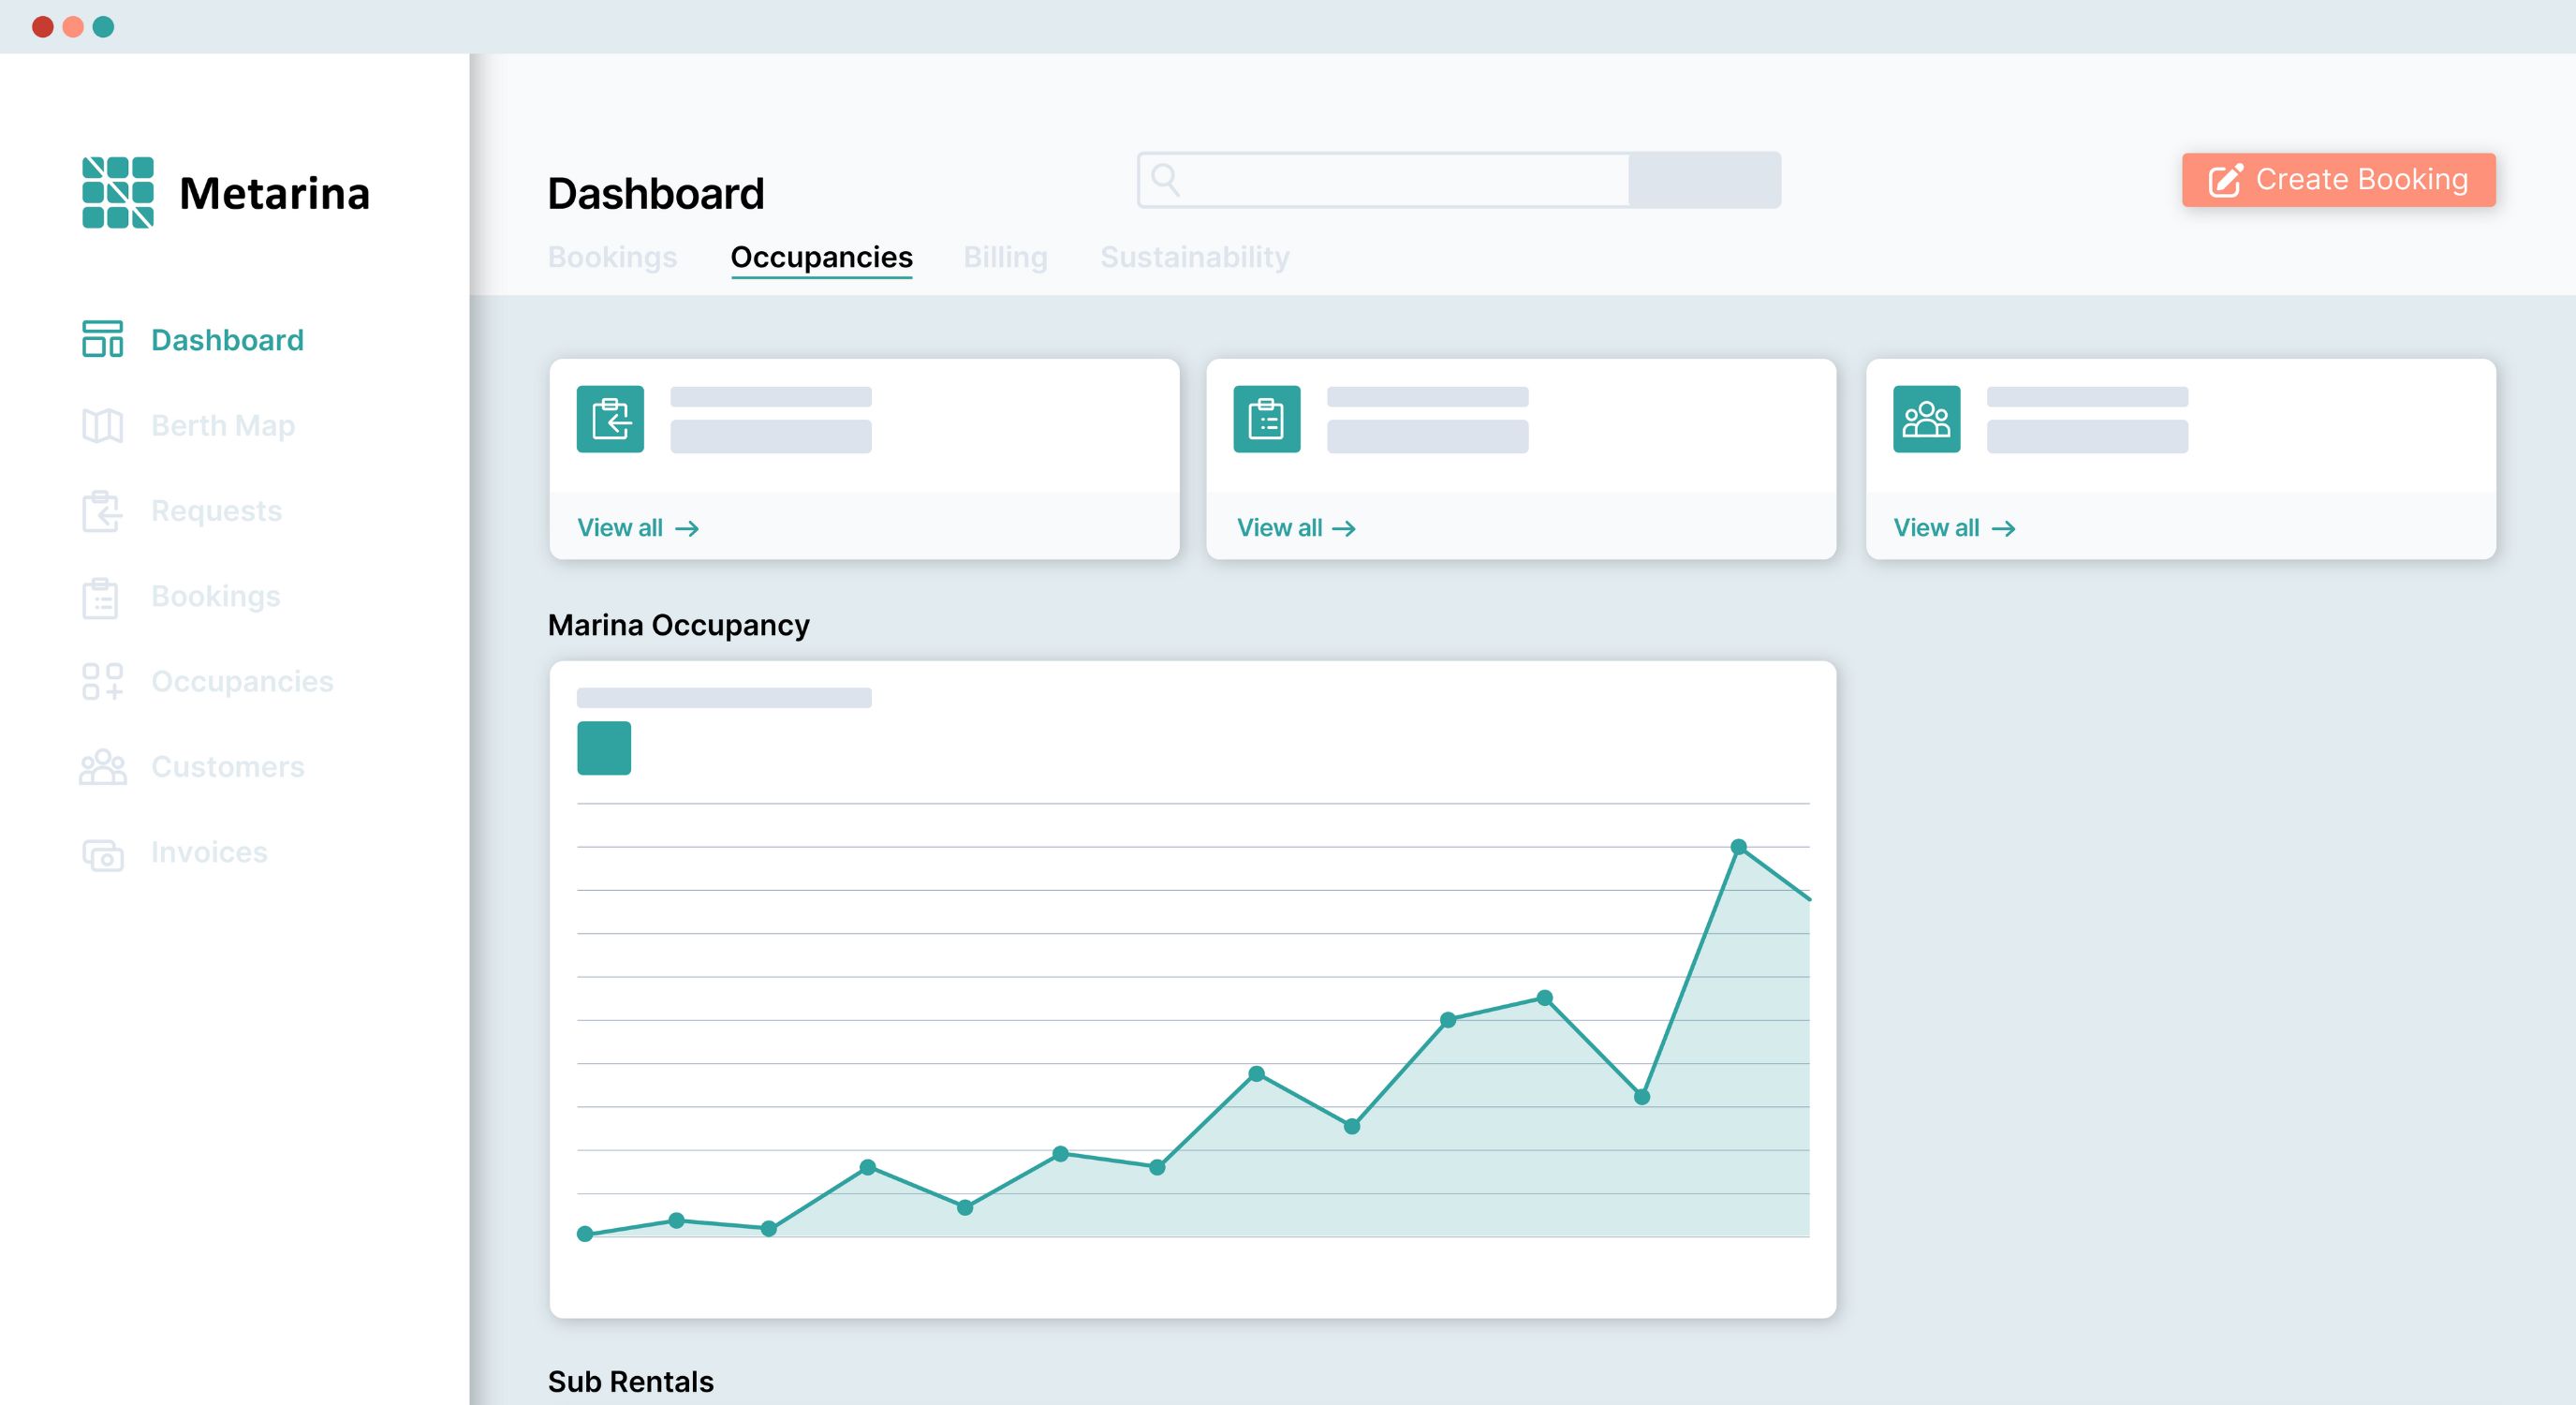The width and height of the screenshot is (2576, 1405).
Task: Click the first data point on occupancy chart
Action: (585, 1234)
